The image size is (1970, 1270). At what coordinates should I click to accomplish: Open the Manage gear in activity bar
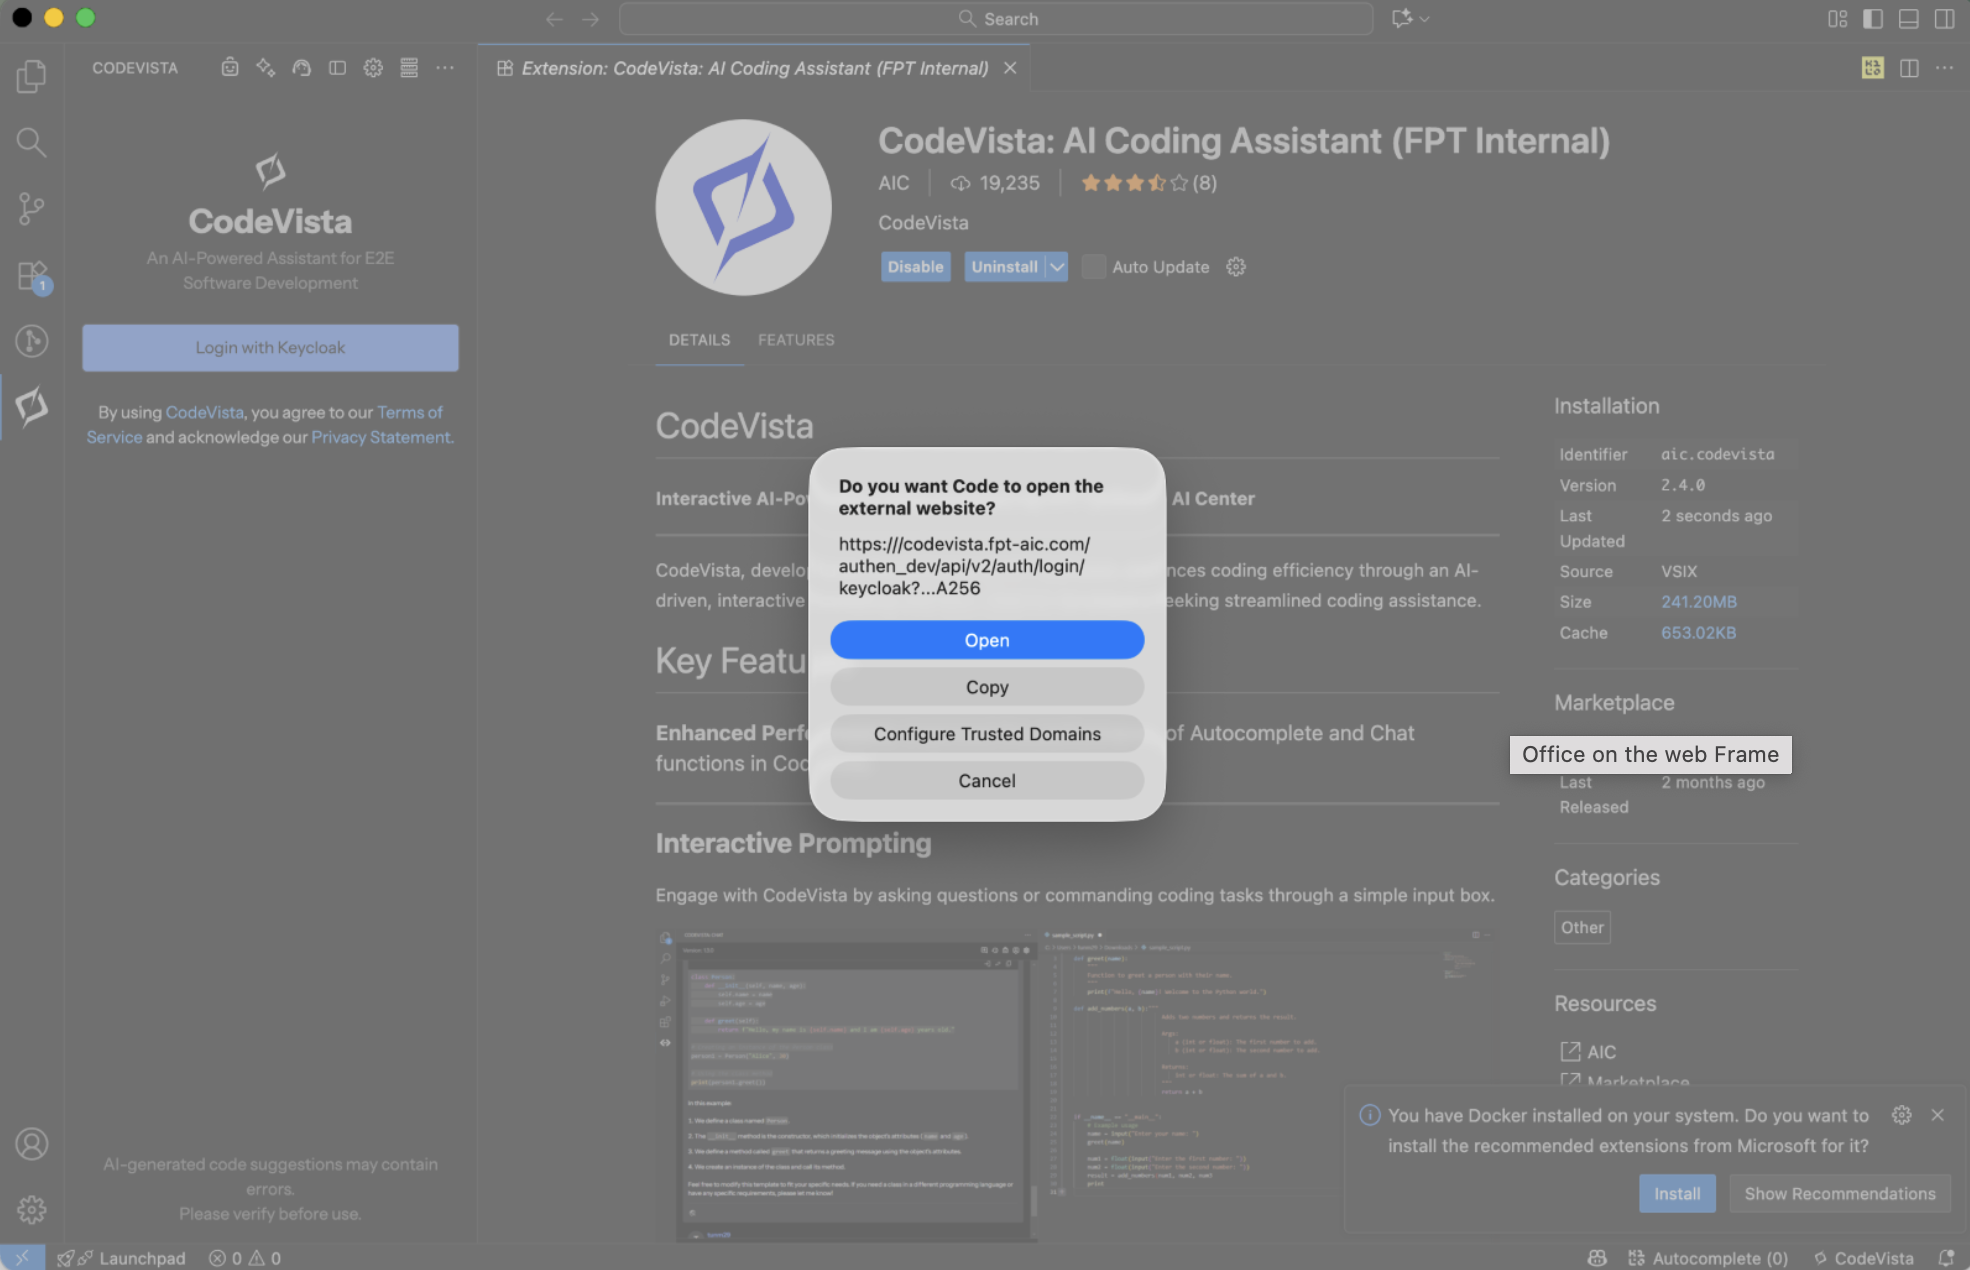(x=31, y=1209)
